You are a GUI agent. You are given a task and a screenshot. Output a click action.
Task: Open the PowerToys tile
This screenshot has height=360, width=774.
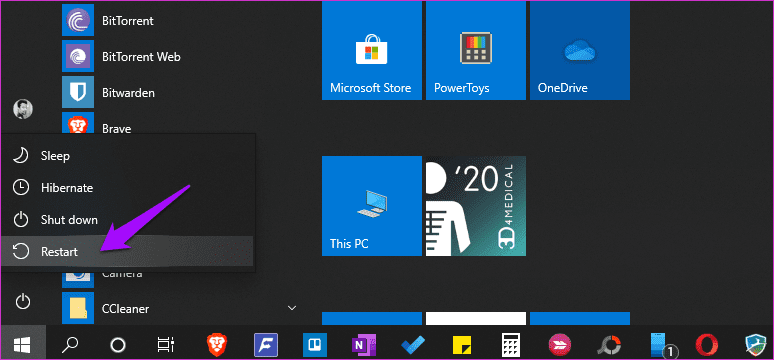pyautogui.click(x=476, y=50)
